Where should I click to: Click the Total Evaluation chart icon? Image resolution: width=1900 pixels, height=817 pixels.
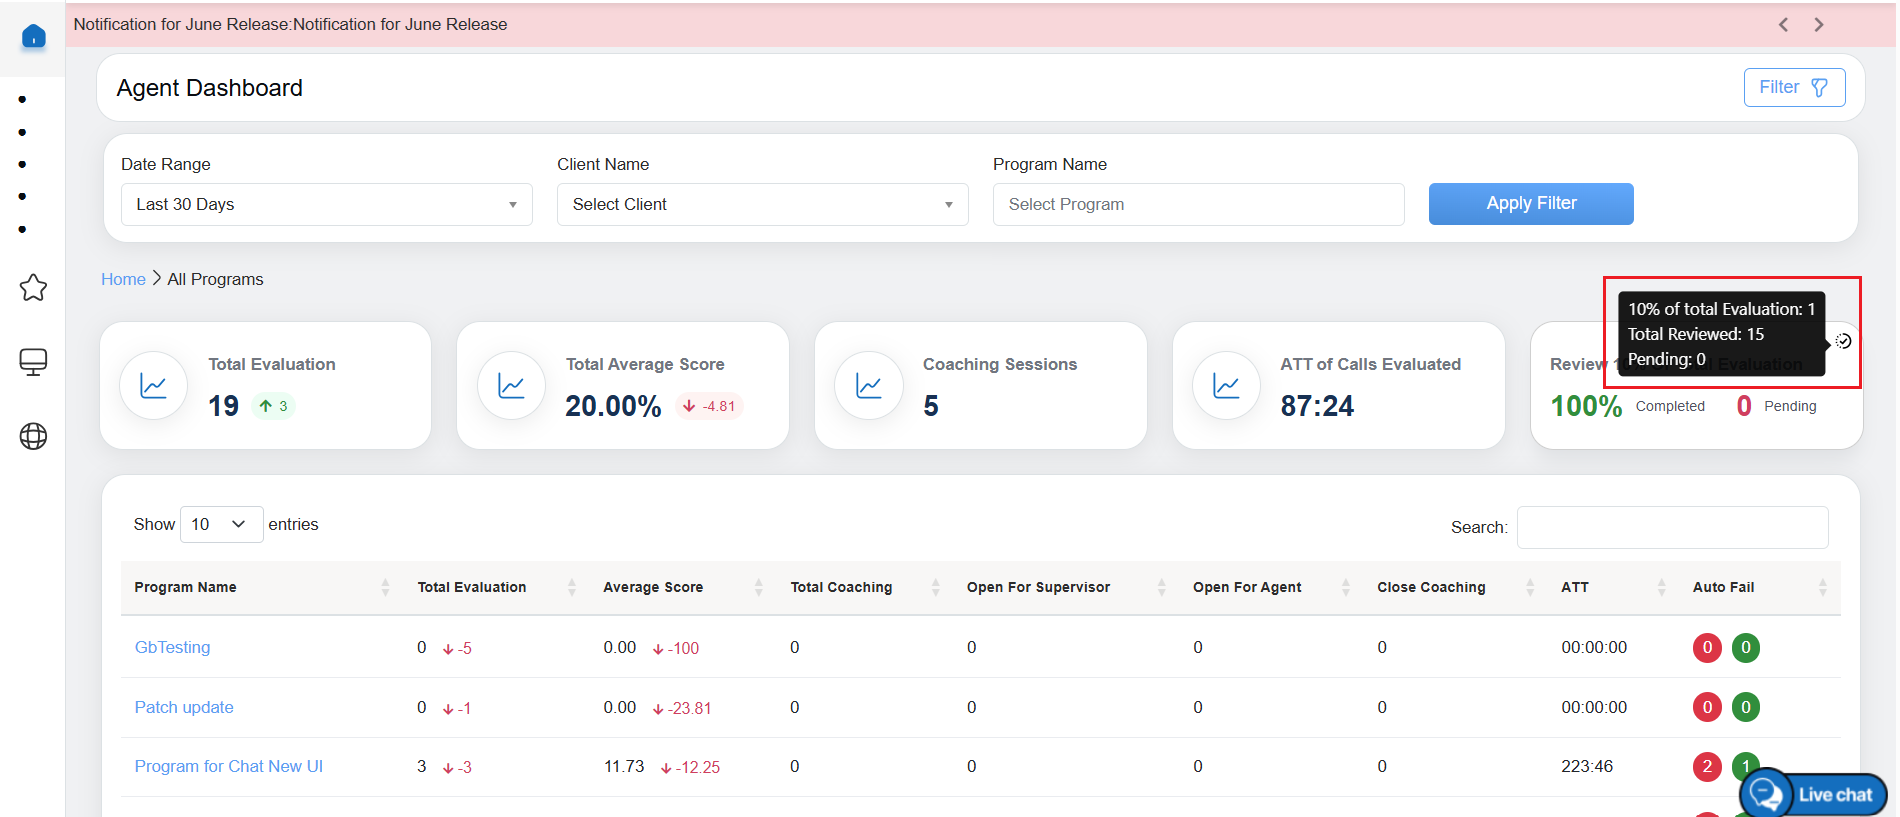pos(153,386)
